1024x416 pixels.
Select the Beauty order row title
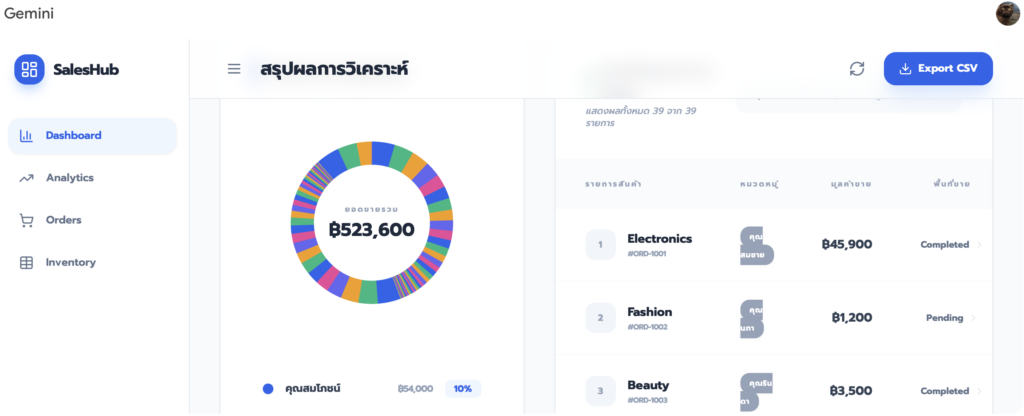pos(648,385)
